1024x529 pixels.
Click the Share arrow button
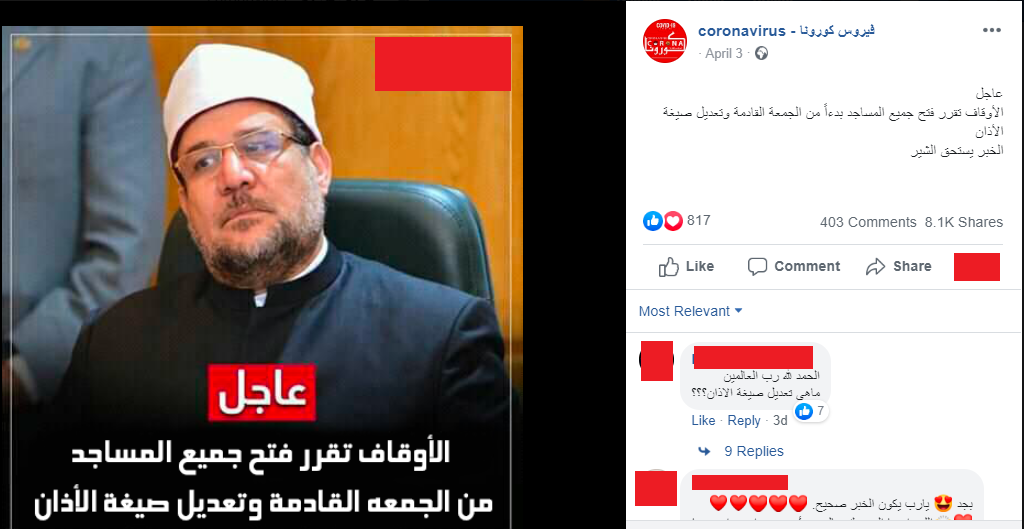pos(899,266)
